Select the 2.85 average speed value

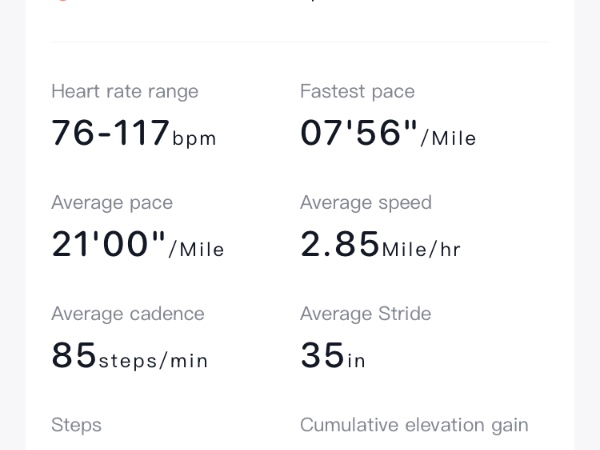340,244
